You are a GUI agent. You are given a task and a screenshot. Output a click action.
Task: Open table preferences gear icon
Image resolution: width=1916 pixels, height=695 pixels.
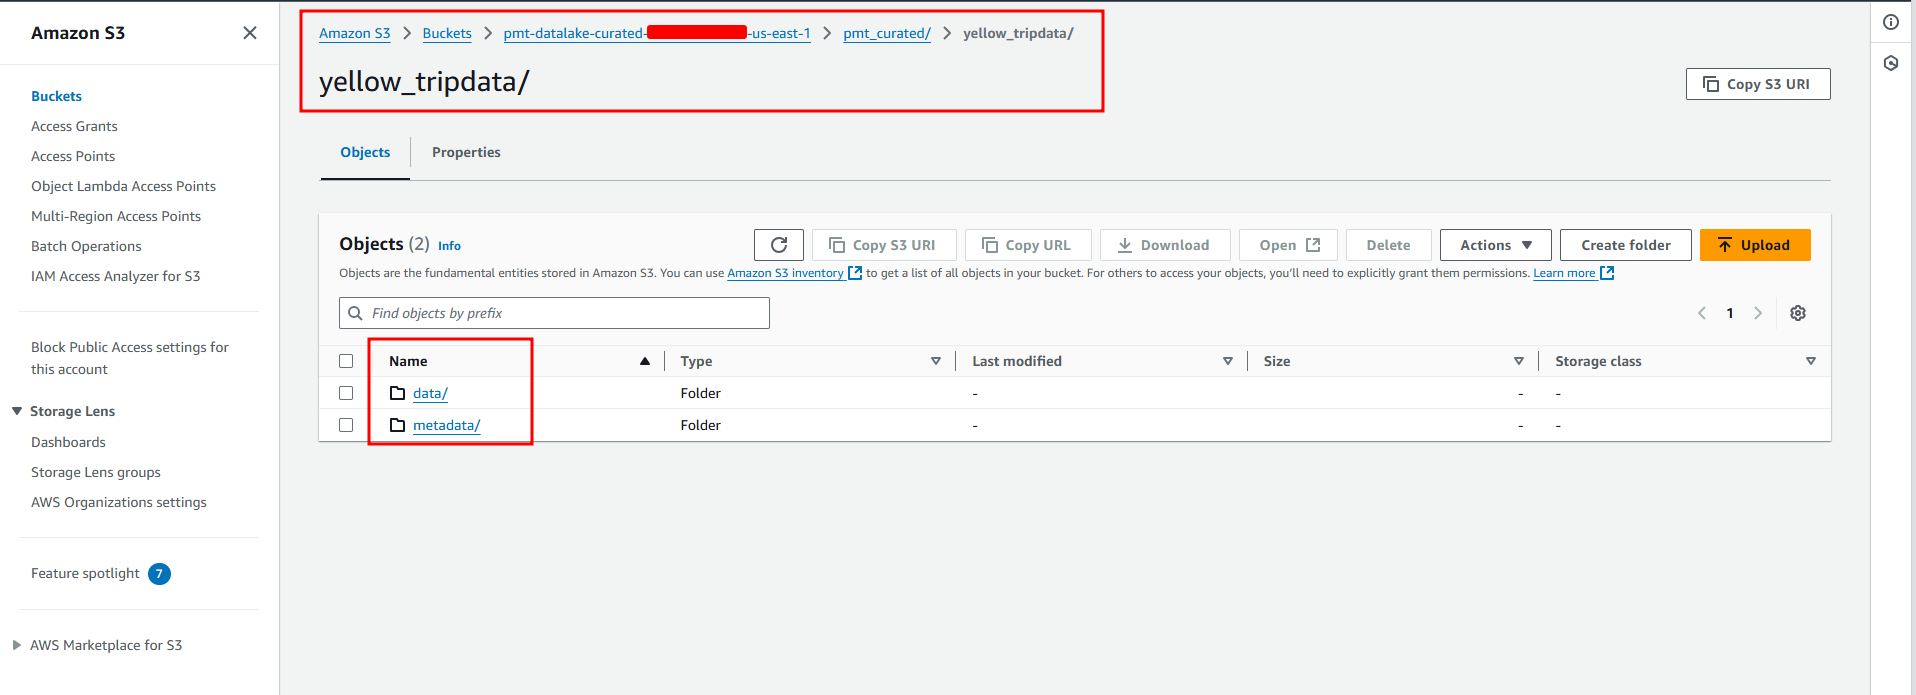click(1797, 313)
